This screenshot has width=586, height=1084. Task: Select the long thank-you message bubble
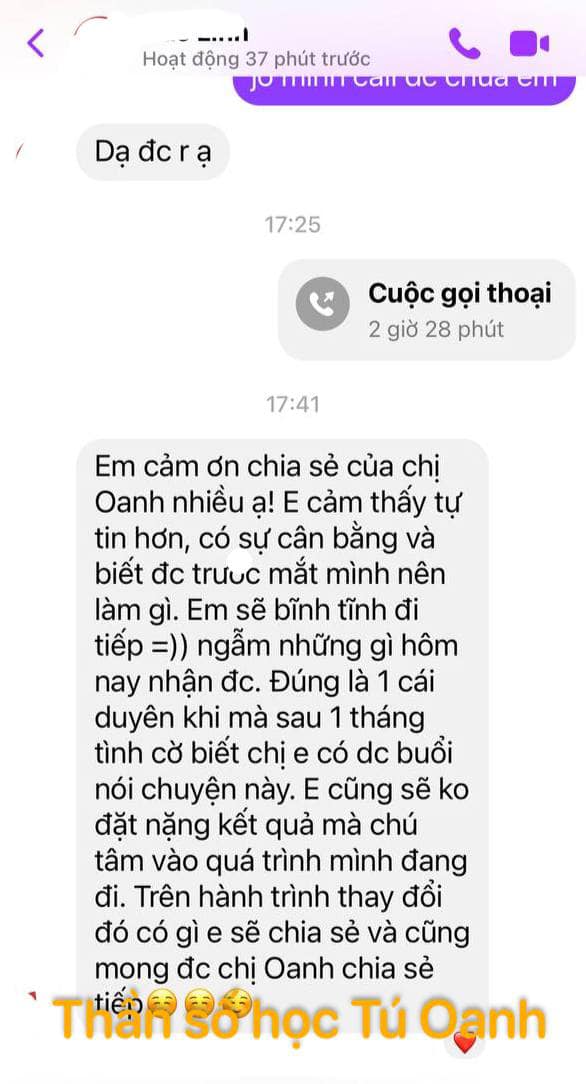pyautogui.click(x=282, y=735)
